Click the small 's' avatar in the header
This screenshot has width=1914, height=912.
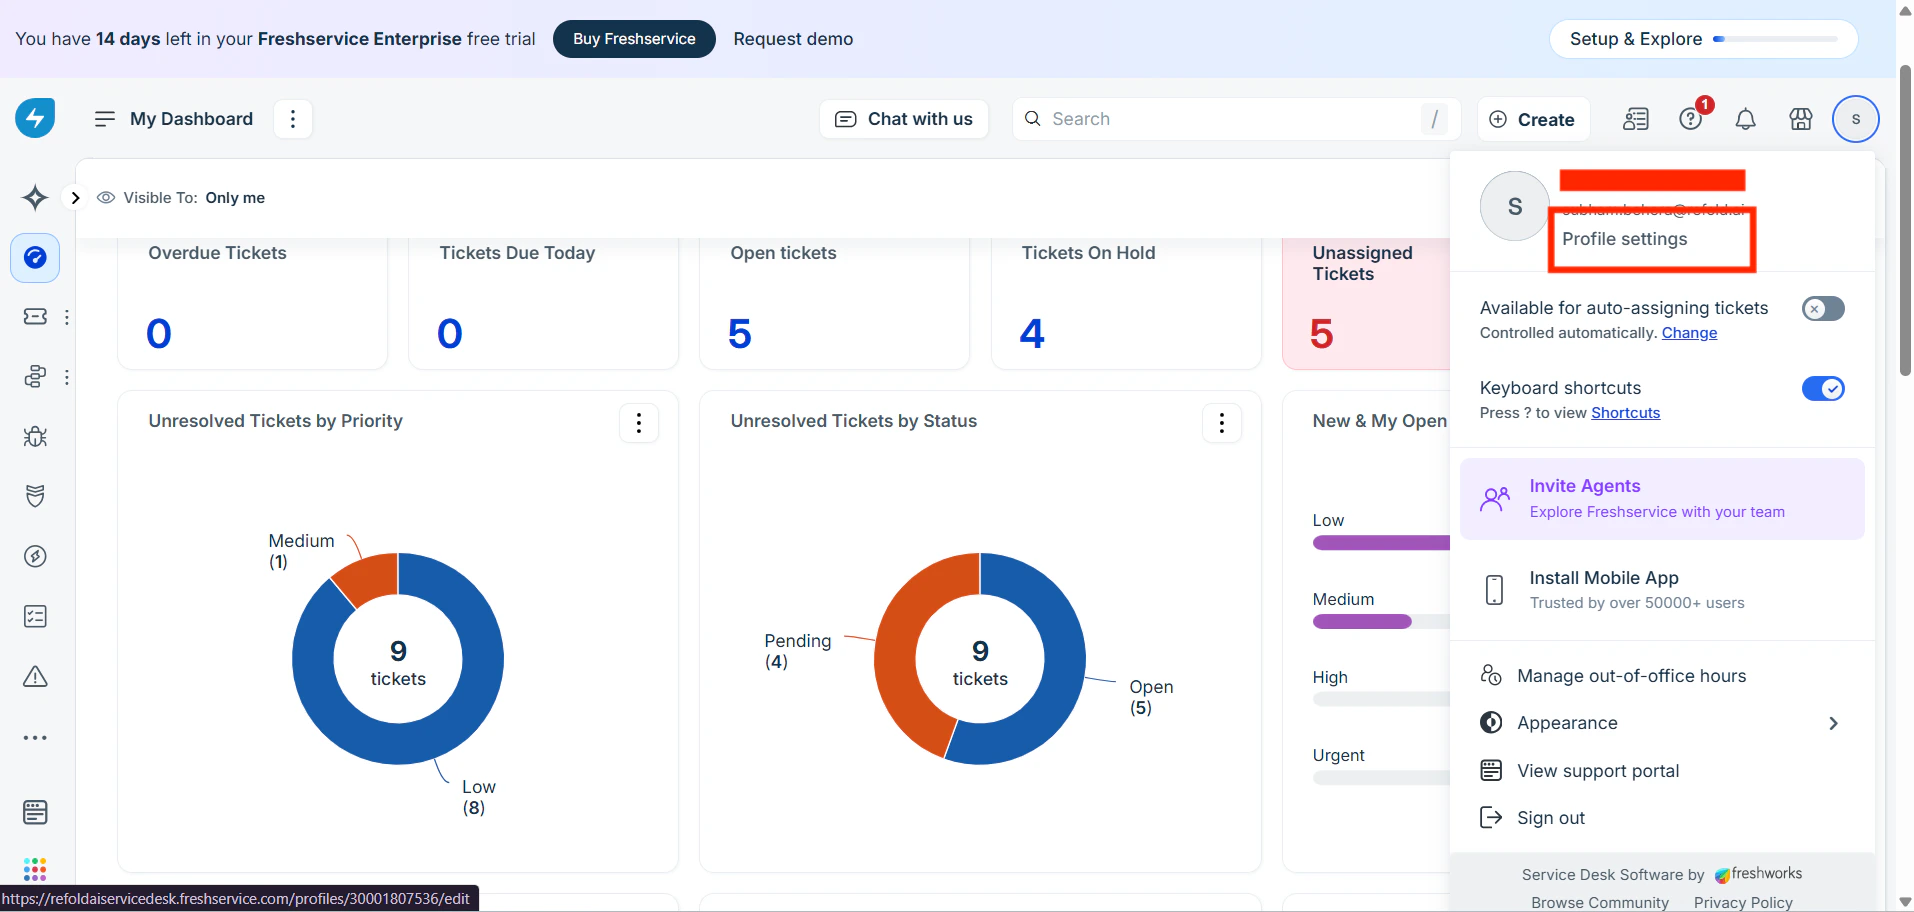pos(1856,119)
